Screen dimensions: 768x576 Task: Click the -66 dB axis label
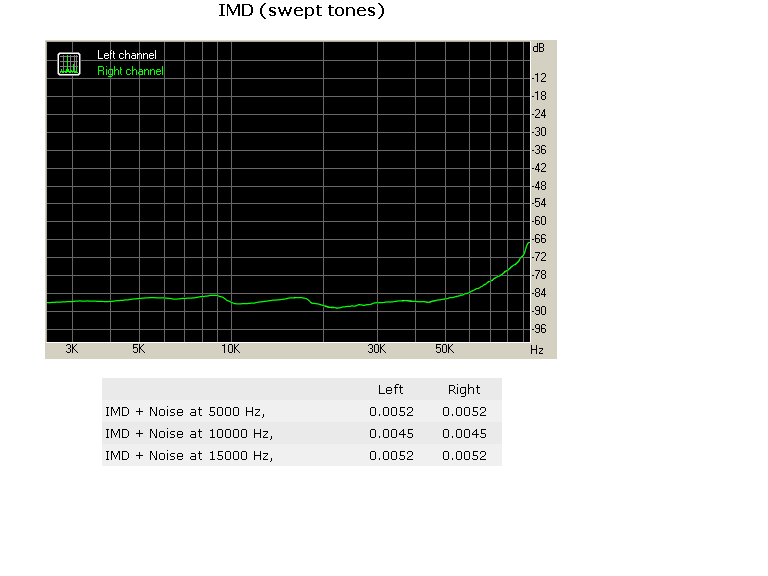click(x=539, y=239)
